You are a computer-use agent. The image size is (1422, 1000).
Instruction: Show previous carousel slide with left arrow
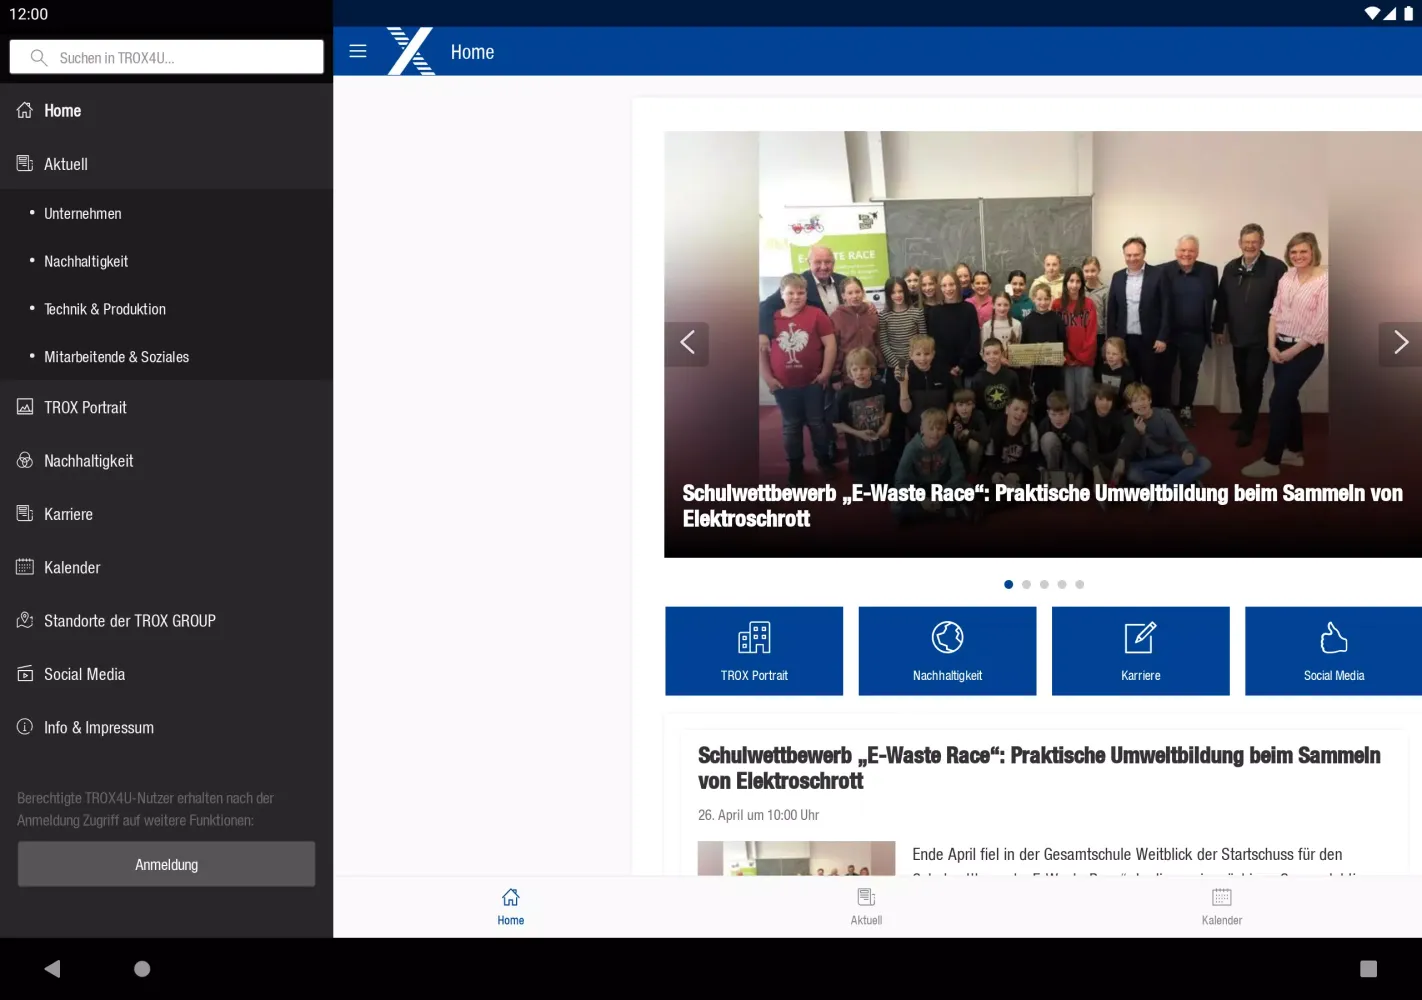click(687, 343)
